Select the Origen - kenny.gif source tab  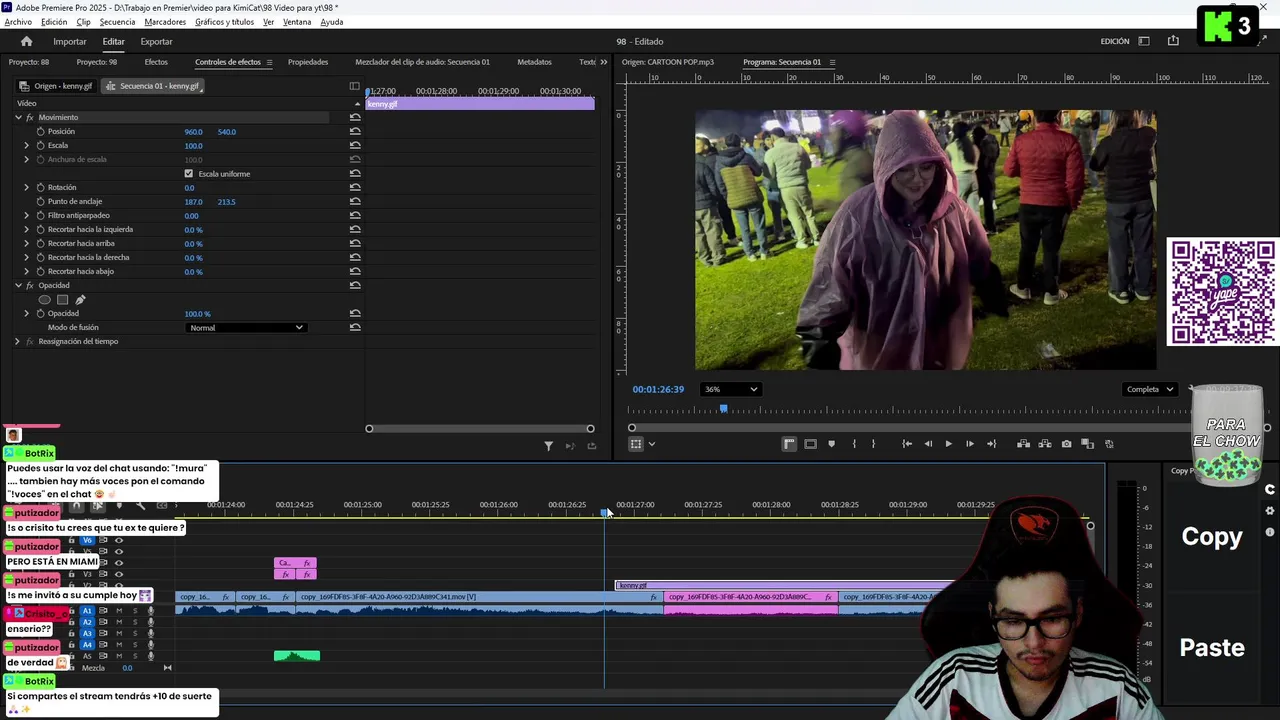(56, 86)
